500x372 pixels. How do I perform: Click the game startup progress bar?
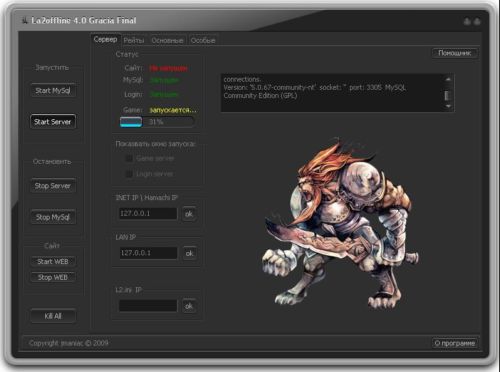157,122
